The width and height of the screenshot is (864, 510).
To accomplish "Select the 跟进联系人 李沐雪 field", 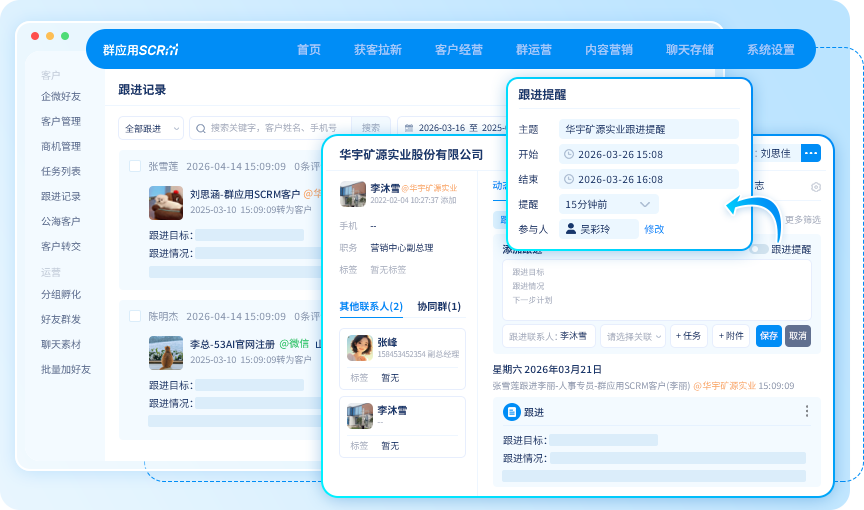I will pyautogui.click(x=548, y=336).
